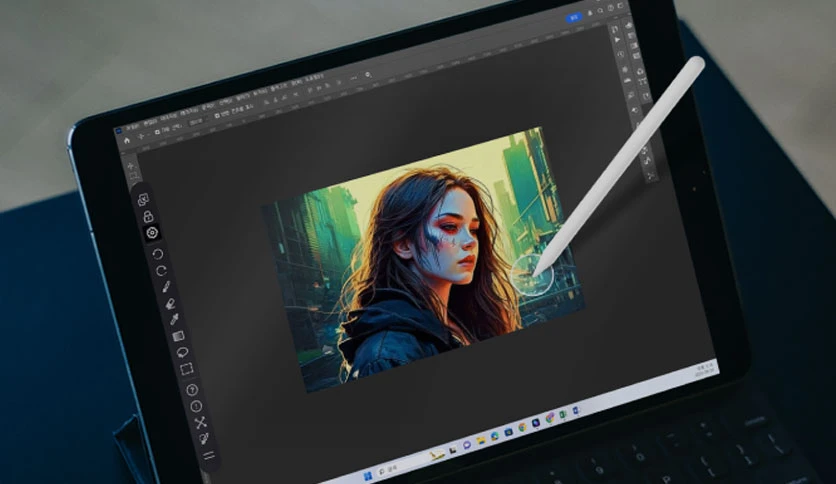
Task: Click the blue share button in Photoshop
Action: click(x=574, y=18)
